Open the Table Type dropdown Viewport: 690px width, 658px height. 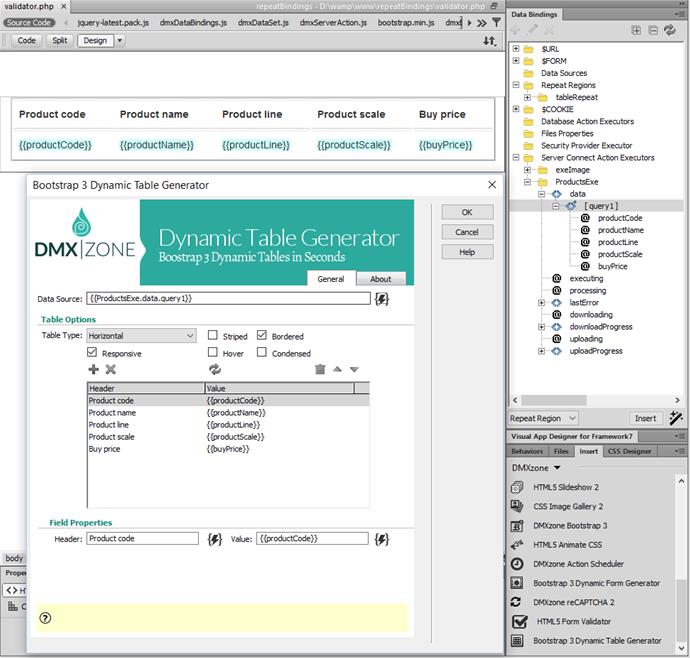pyautogui.click(x=141, y=336)
